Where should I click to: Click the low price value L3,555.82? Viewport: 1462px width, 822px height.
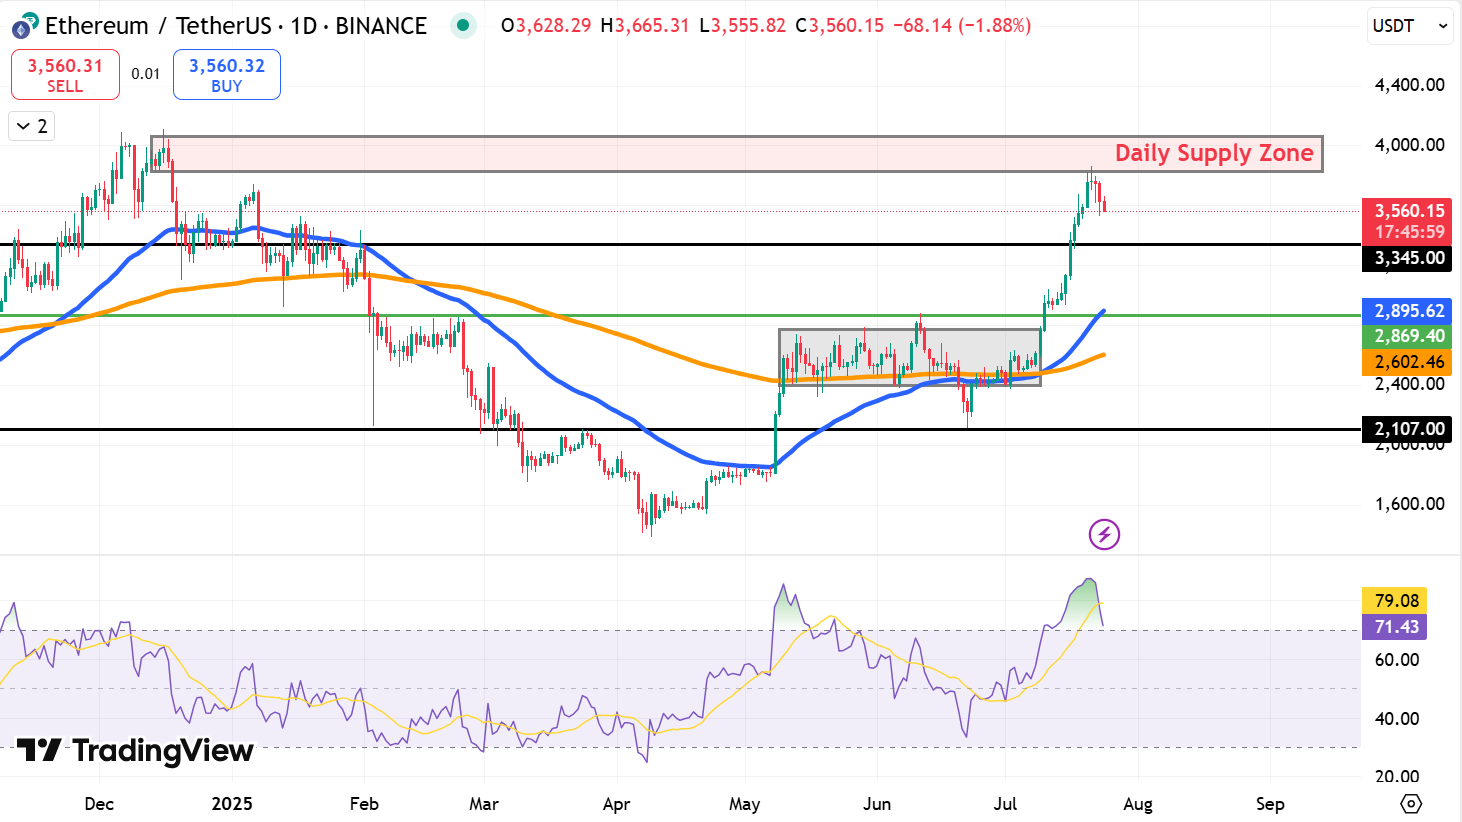pos(743,25)
